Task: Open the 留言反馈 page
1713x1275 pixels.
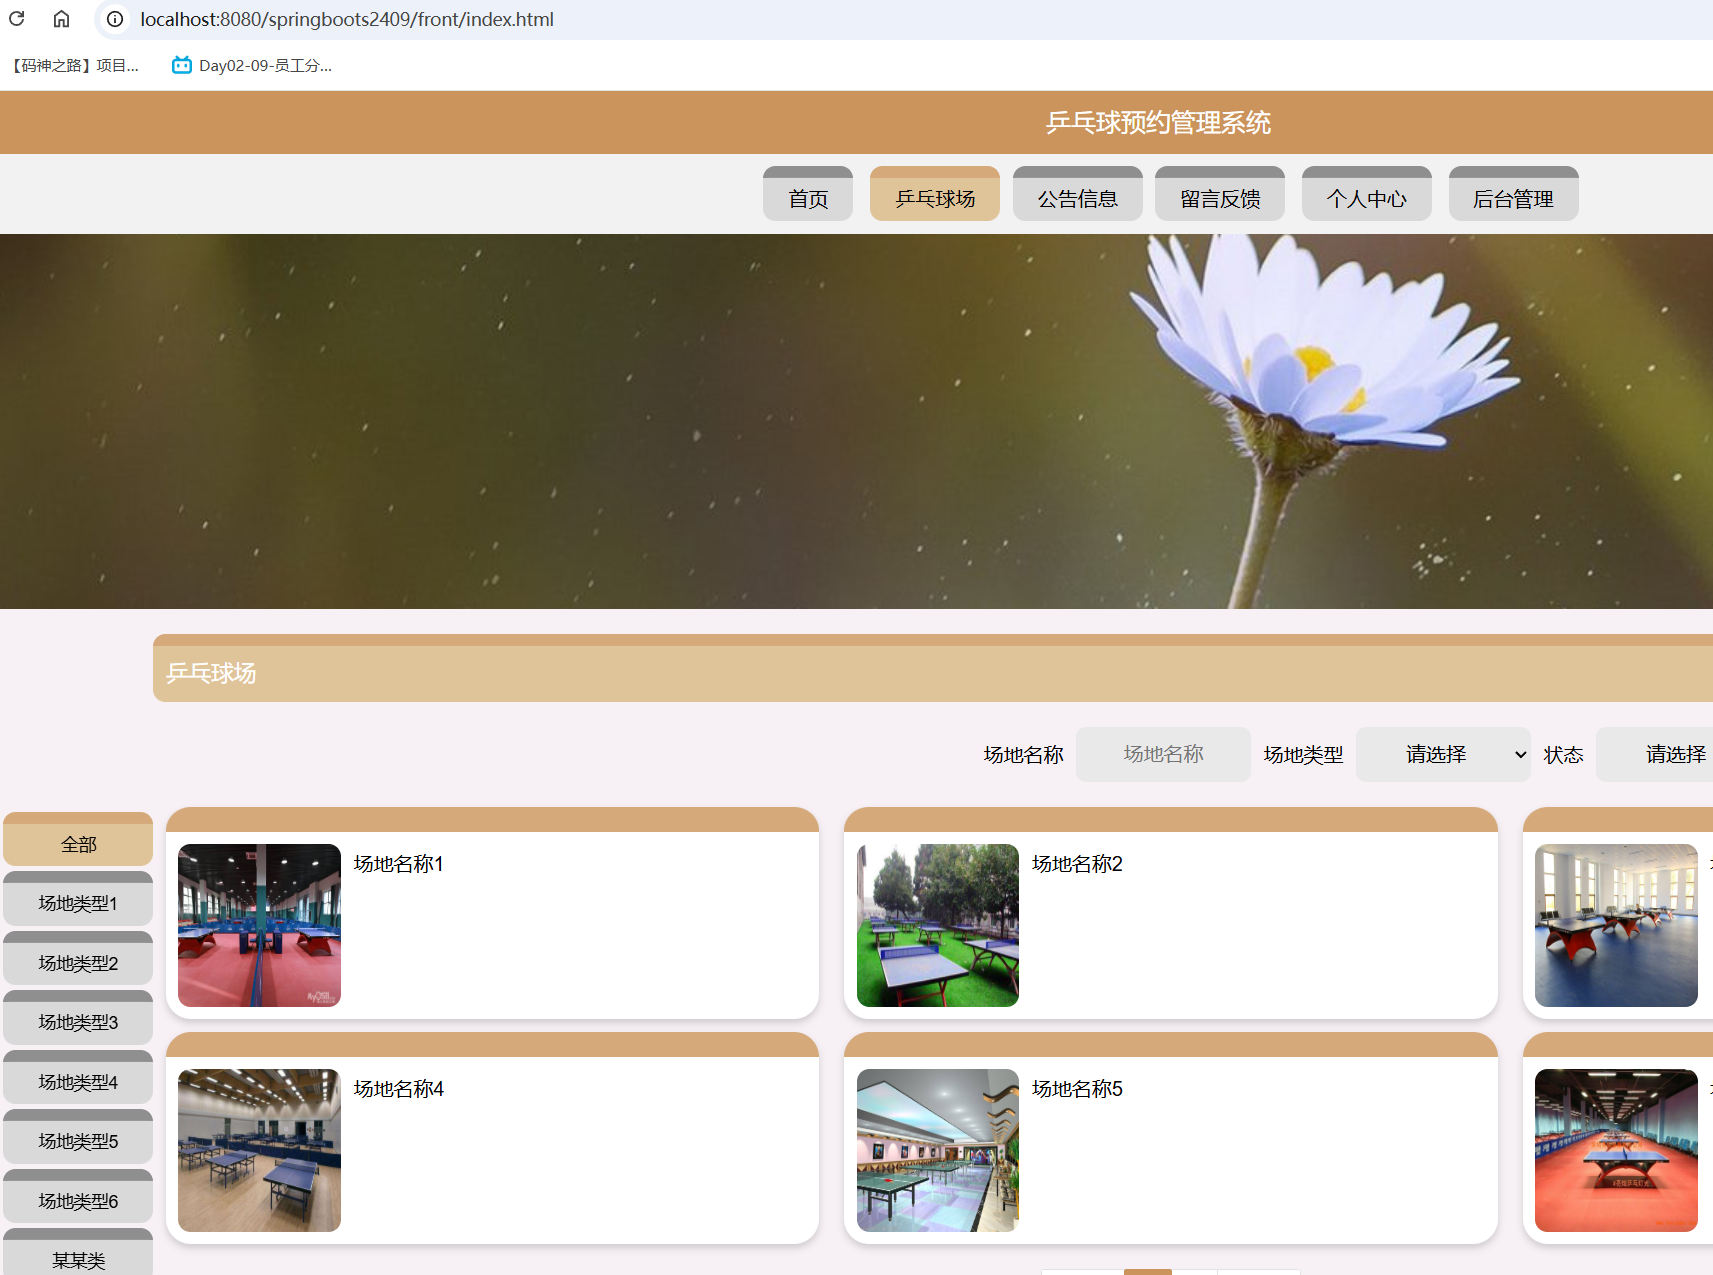Action: 1219,198
